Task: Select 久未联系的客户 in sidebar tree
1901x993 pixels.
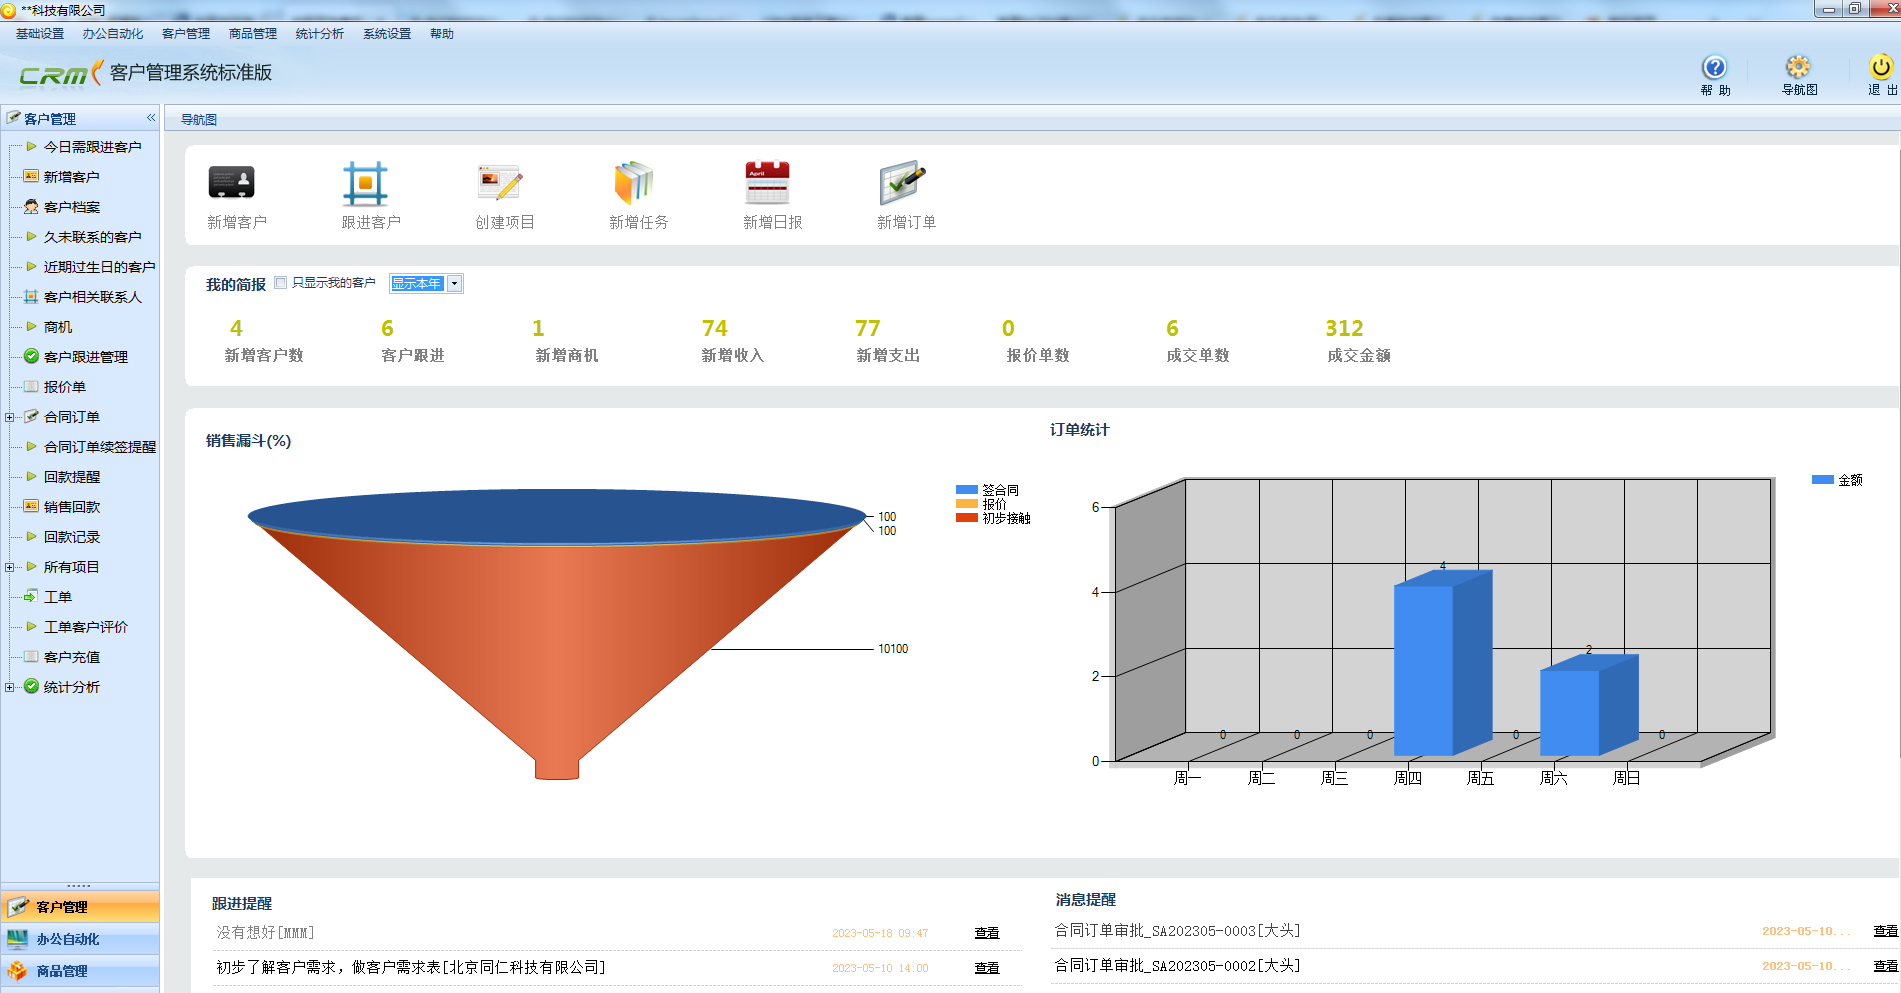Action: click(x=92, y=237)
